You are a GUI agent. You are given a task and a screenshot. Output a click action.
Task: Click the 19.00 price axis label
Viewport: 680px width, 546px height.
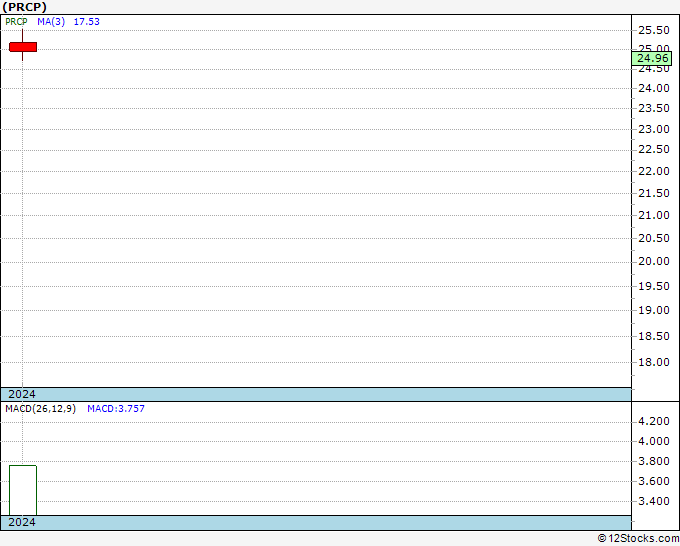pos(654,310)
